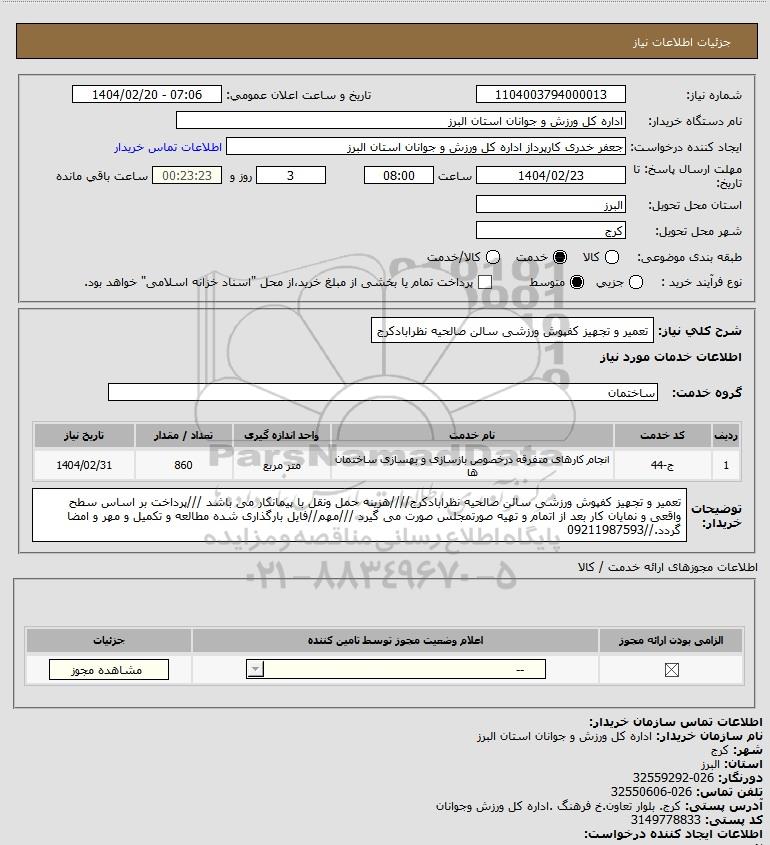Viewport: 770px width, 845px height.
Task: Select the کالا radio button
Action: (x=612, y=258)
